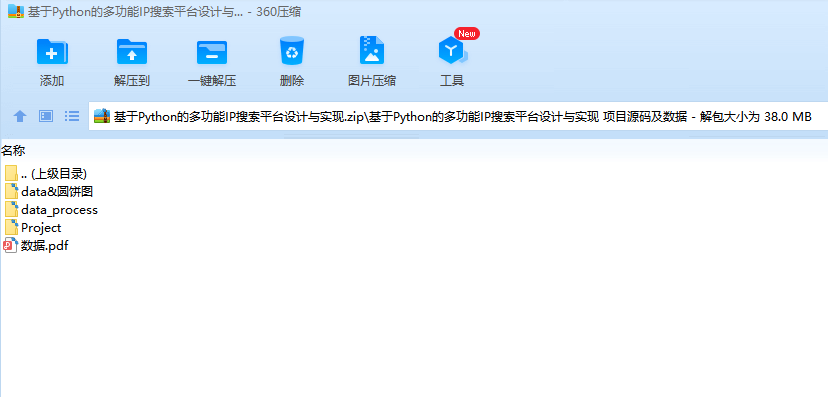Click the 360压缩 app icon in title bar
The height and width of the screenshot is (397, 828).
(x=16, y=12)
